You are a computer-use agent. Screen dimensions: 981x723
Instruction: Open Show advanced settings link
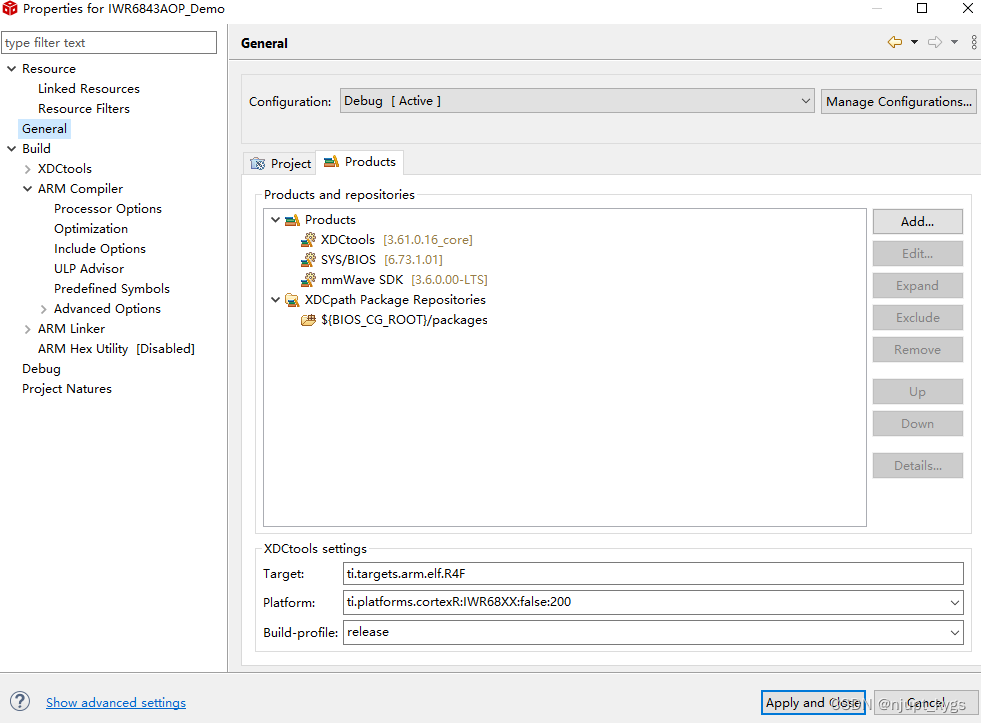(x=116, y=702)
